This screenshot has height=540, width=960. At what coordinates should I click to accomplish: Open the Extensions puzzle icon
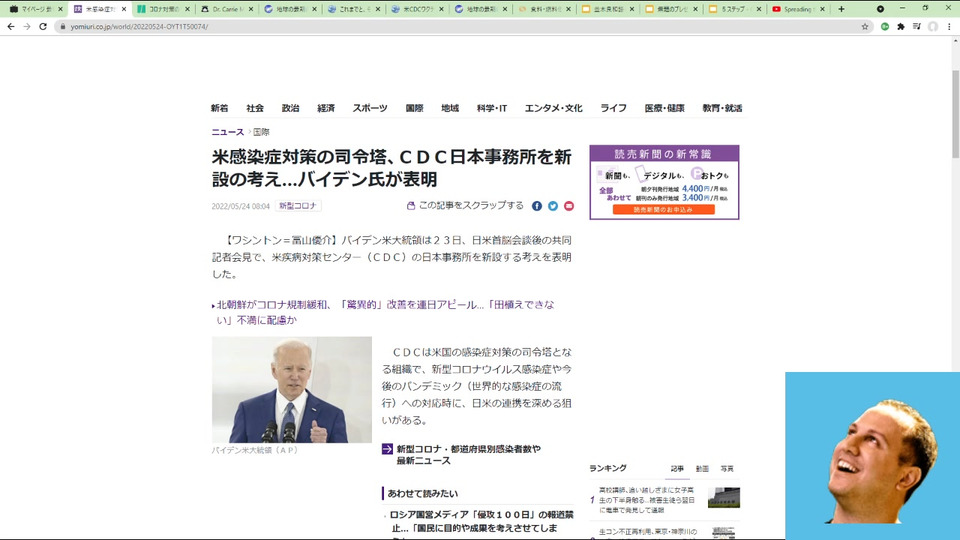(901, 26)
